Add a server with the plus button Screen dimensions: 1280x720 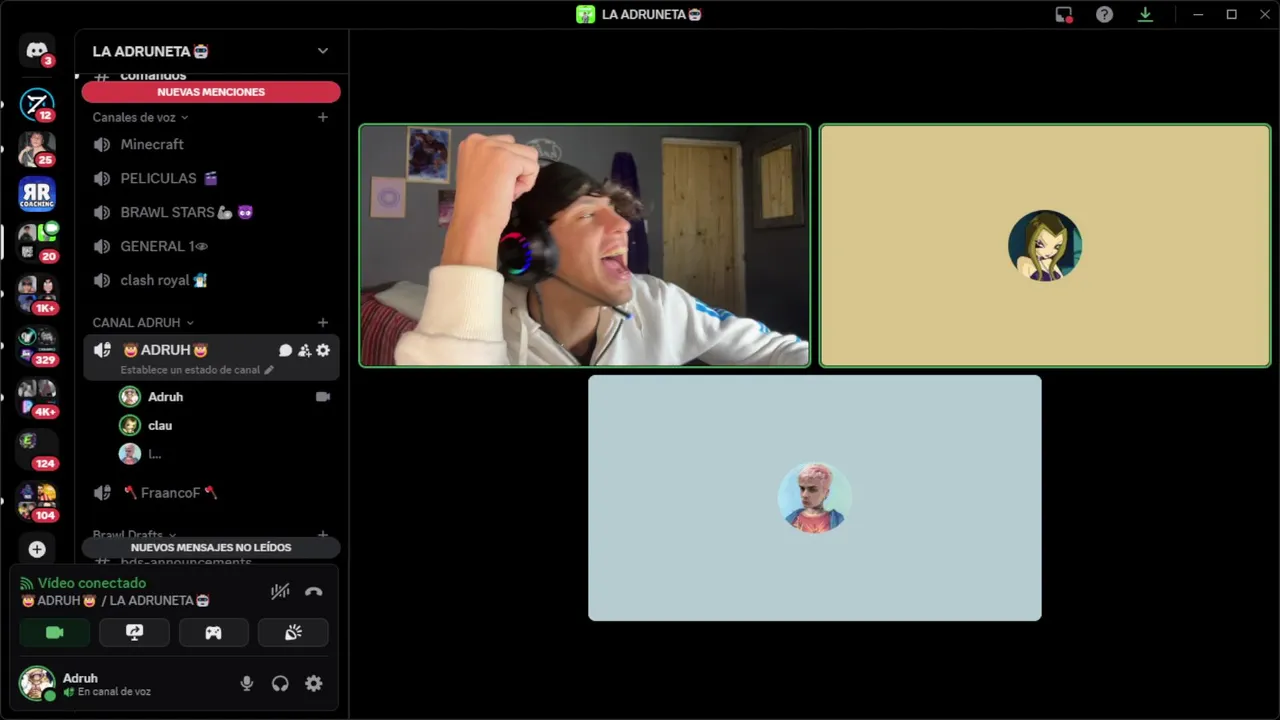(x=37, y=549)
